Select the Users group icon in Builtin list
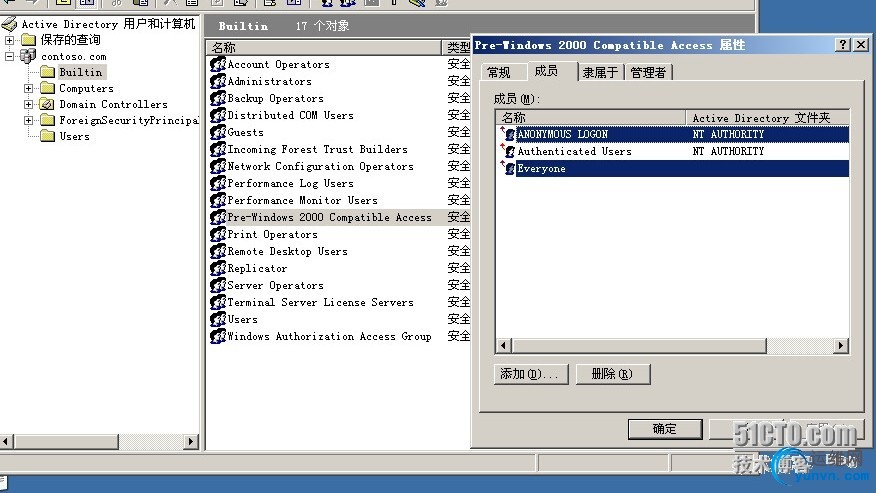876x493 pixels. pyautogui.click(x=218, y=319)
